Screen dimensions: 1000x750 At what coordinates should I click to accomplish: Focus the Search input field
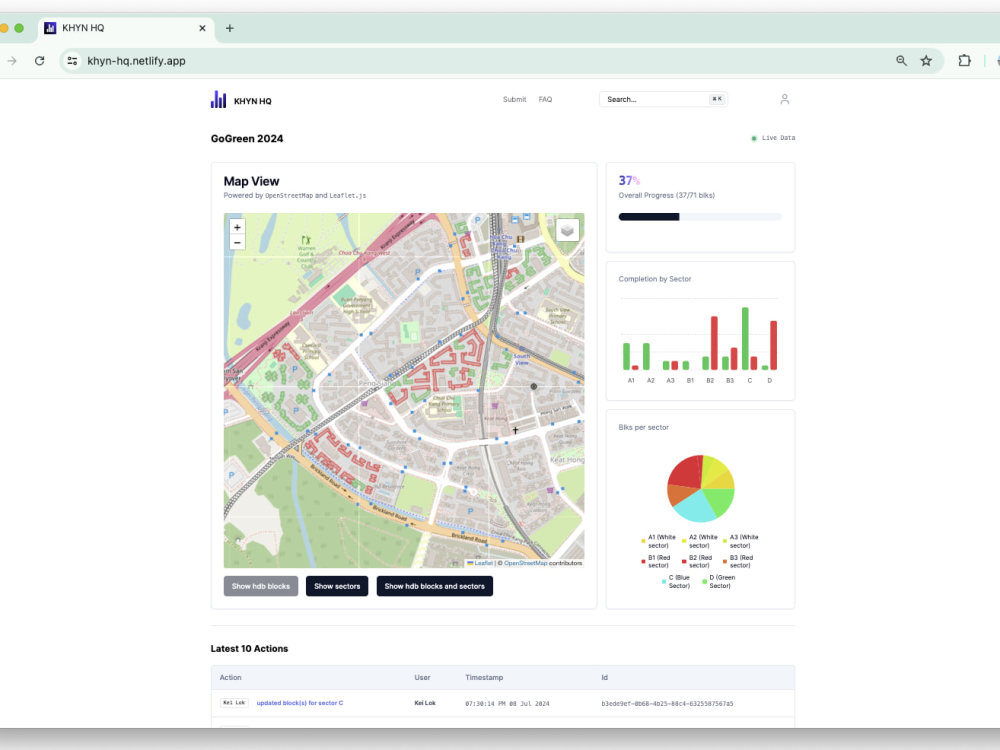663,99
